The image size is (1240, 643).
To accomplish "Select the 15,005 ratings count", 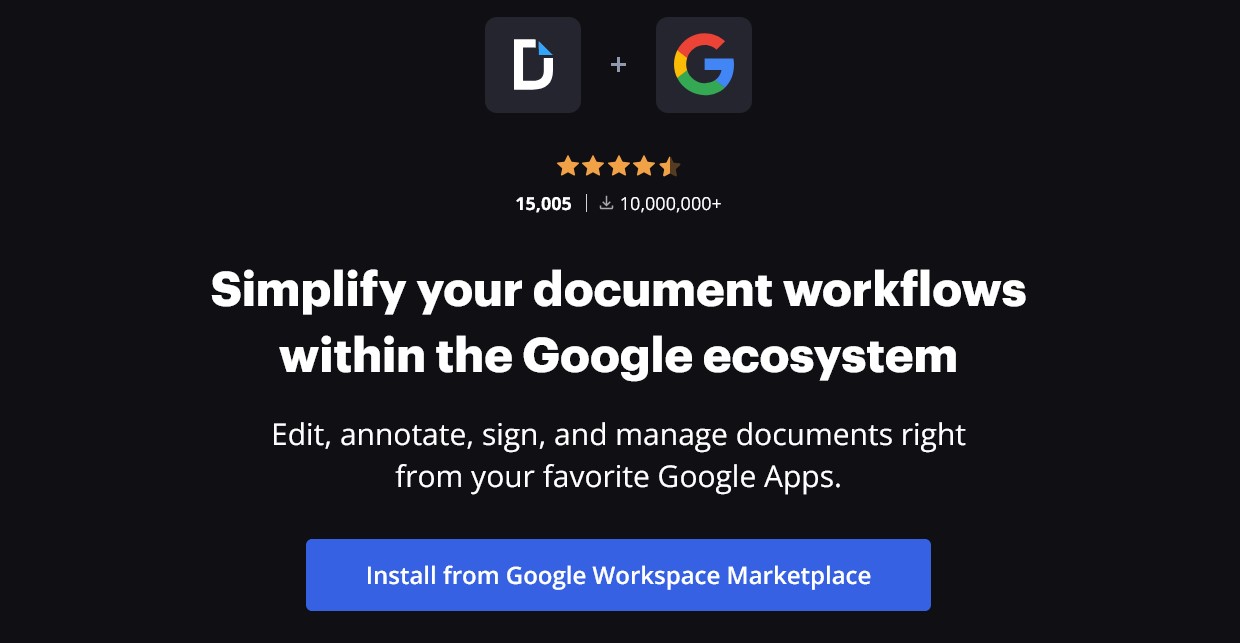I will pyautogui.click(x=544, y=204).
